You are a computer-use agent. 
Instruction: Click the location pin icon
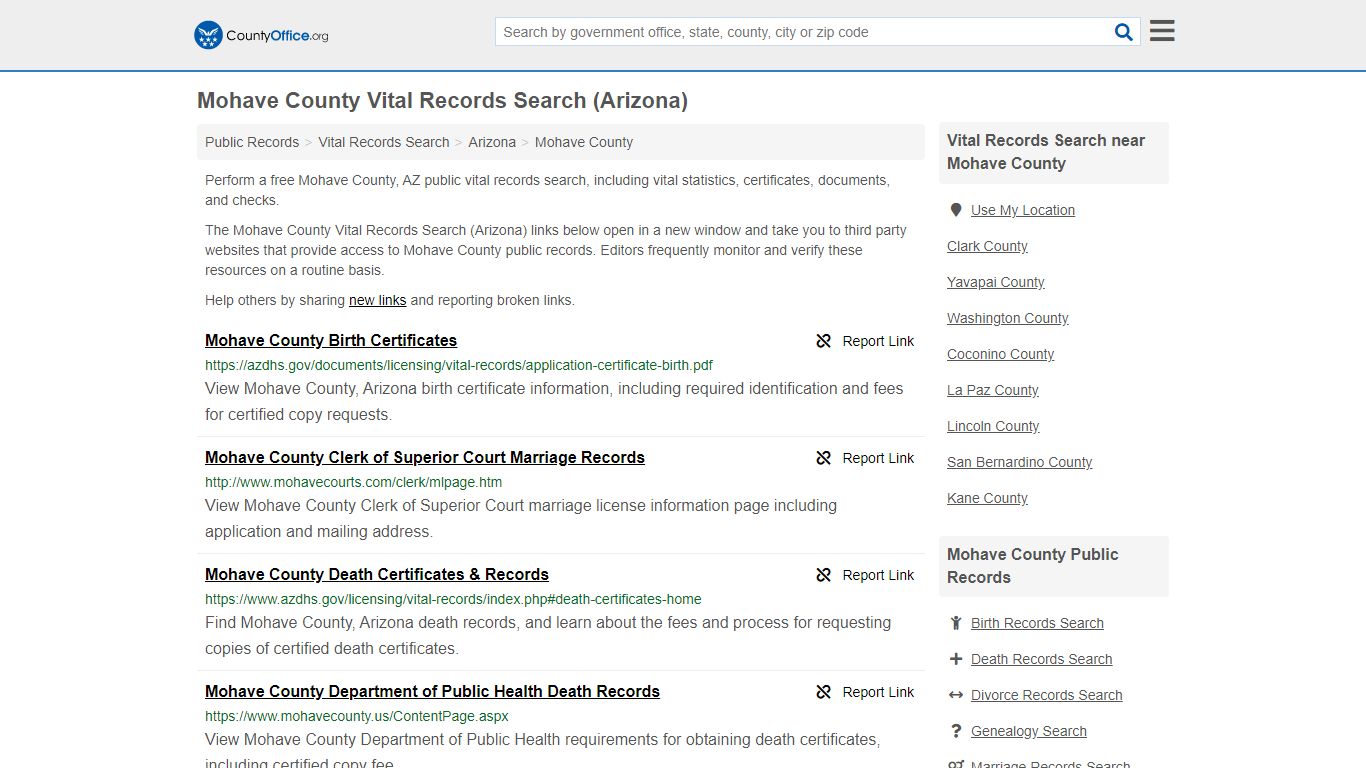pyautogui.click(x=956, y=210)
